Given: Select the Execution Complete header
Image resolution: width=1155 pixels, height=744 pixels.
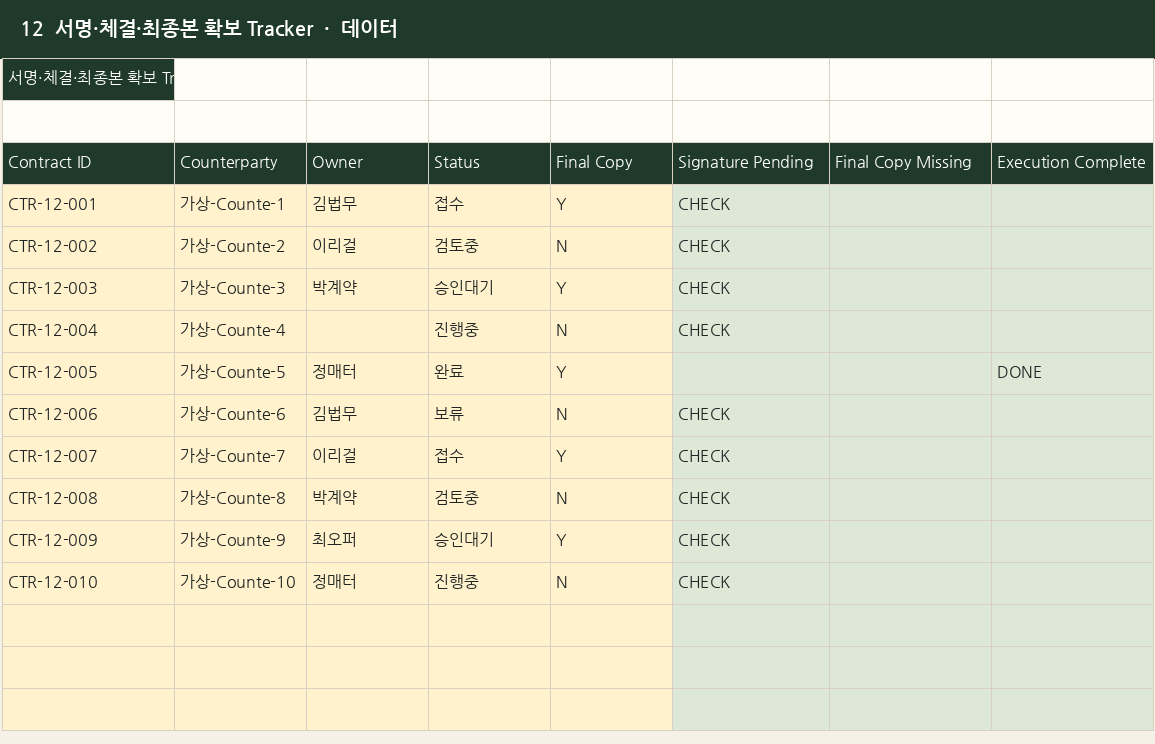Looking at the screenshot, I should (x=1072, y=163).
